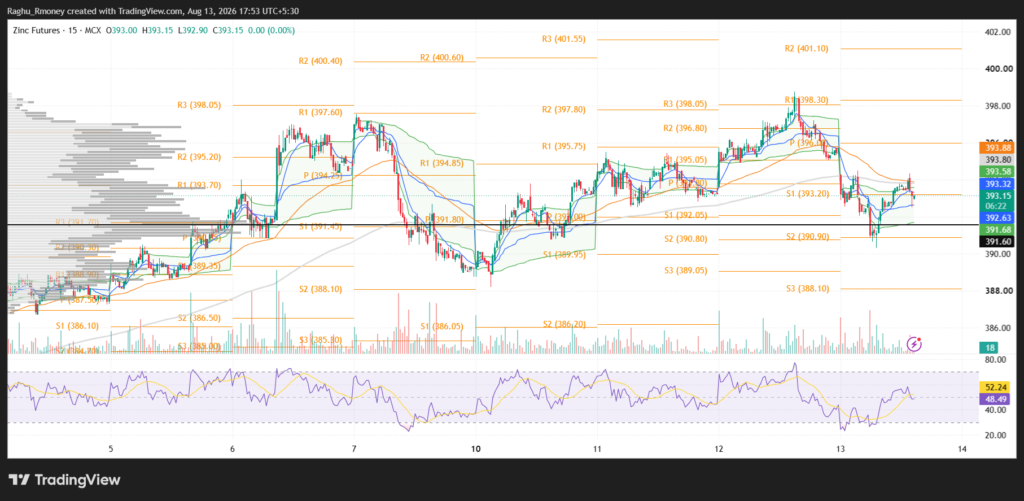Viewport: 1024px width, 501px height.
Task: Click the green volume tag 18
Action: [991, 347]
